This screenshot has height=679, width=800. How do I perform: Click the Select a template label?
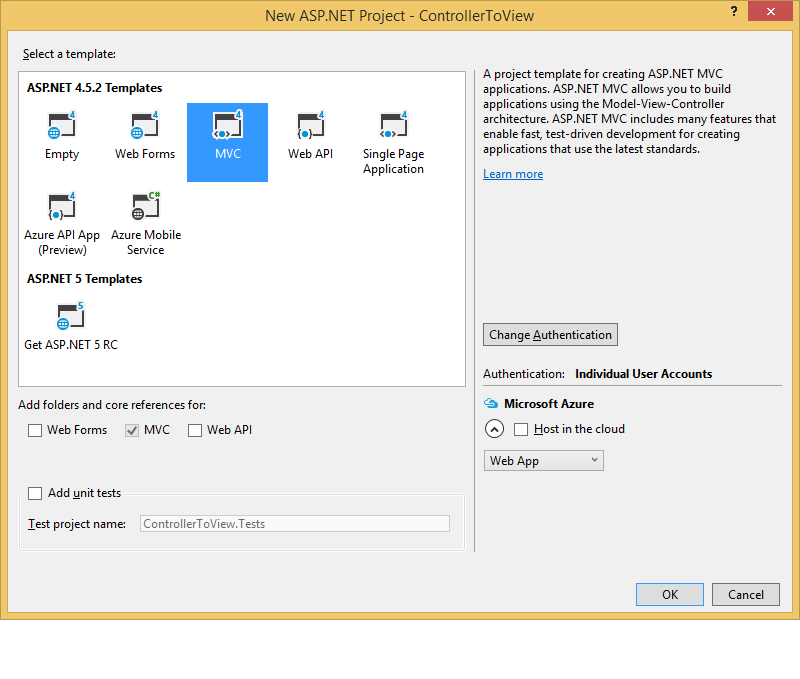click(x=69, y=54)
